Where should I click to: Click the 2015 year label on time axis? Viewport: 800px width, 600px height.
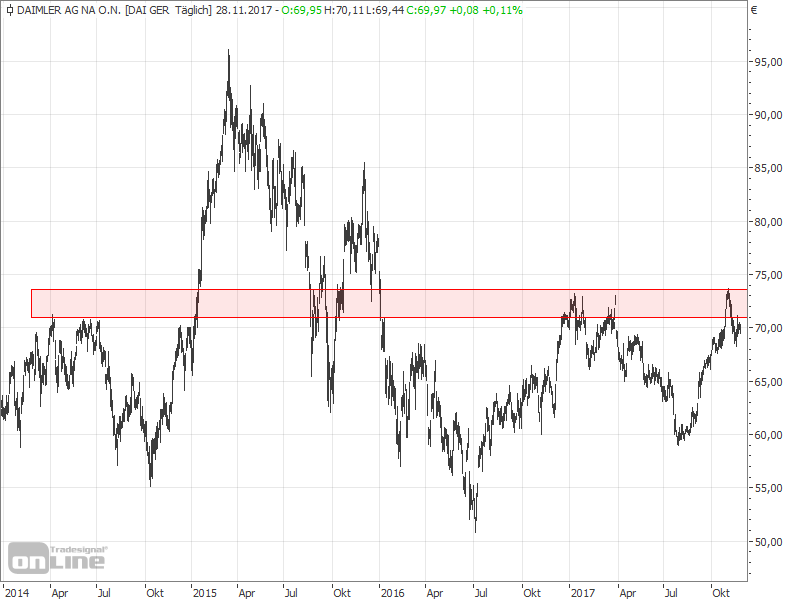coord(205,592)
